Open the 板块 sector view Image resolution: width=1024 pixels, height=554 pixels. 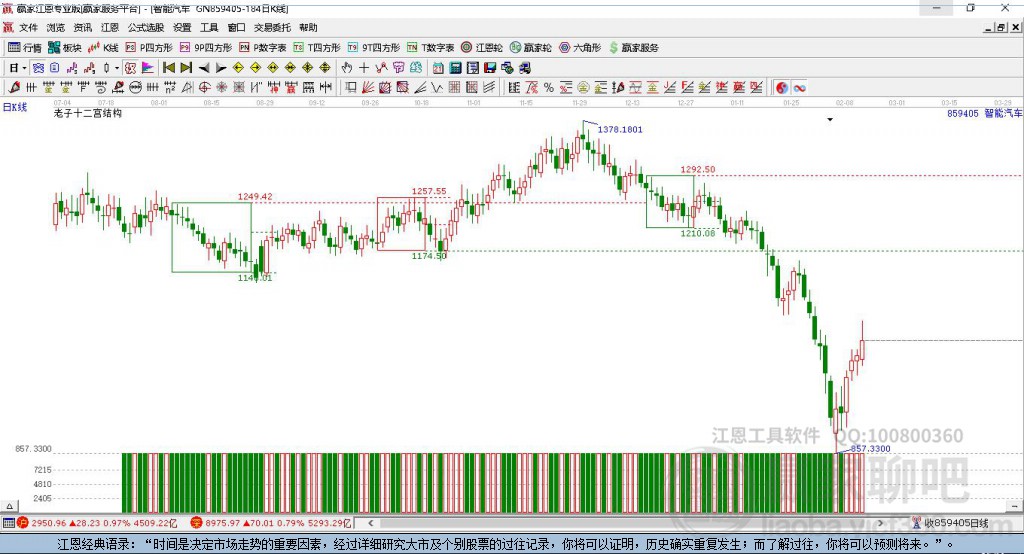click(x=64, y=48)
